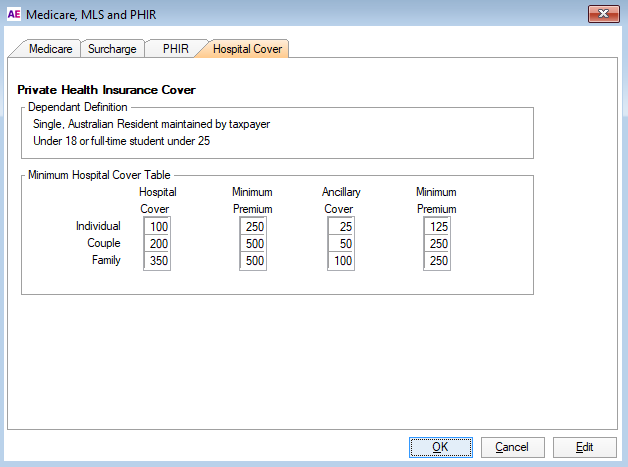Screen dimensions: 628x467
Task: Select Family hospital Minimum Premium field
Action: (x=253, y=261)
